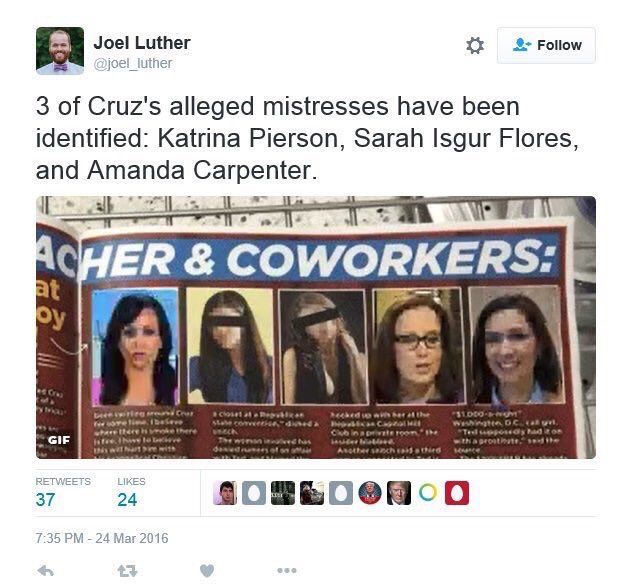The width and height of the screenshot is (631, 587).
Task: Open the gear settings icon
Action: click(474, 45)
